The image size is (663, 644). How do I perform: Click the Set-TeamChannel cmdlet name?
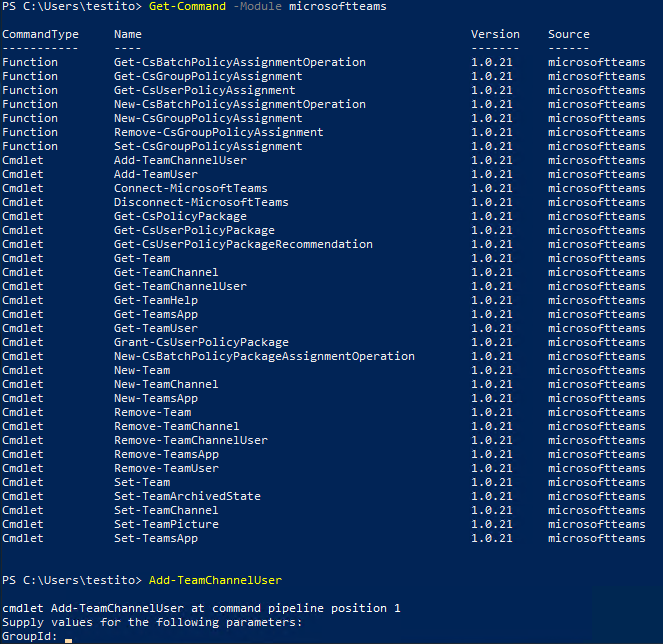coord(166,510)
